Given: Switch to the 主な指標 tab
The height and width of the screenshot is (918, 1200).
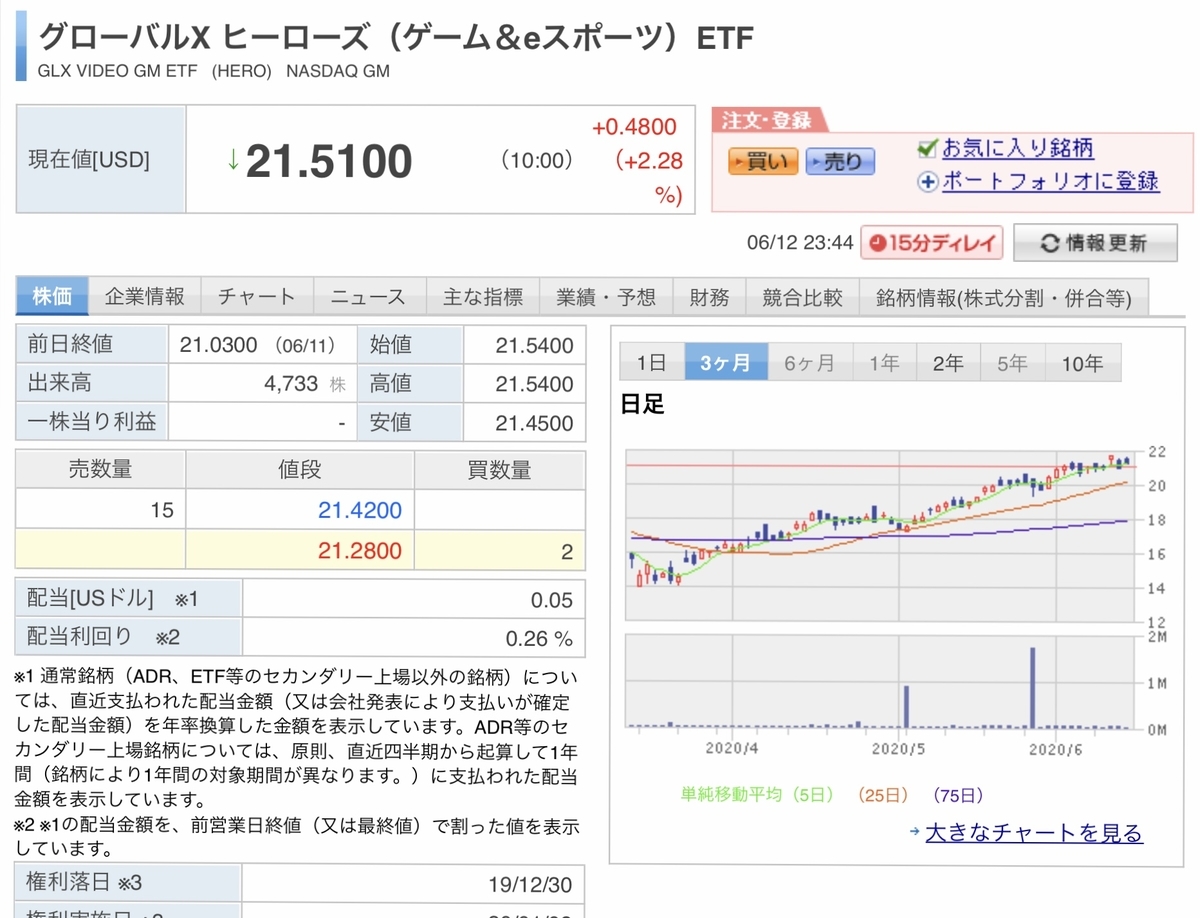Looking at the screenshot, I should point(483,297).
